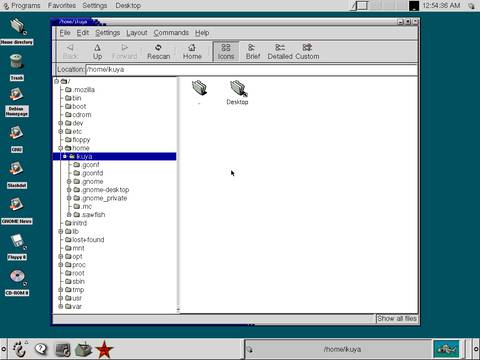480x360 pixels.
Task: Open the Layout menu
Action: tap(137, 33)
